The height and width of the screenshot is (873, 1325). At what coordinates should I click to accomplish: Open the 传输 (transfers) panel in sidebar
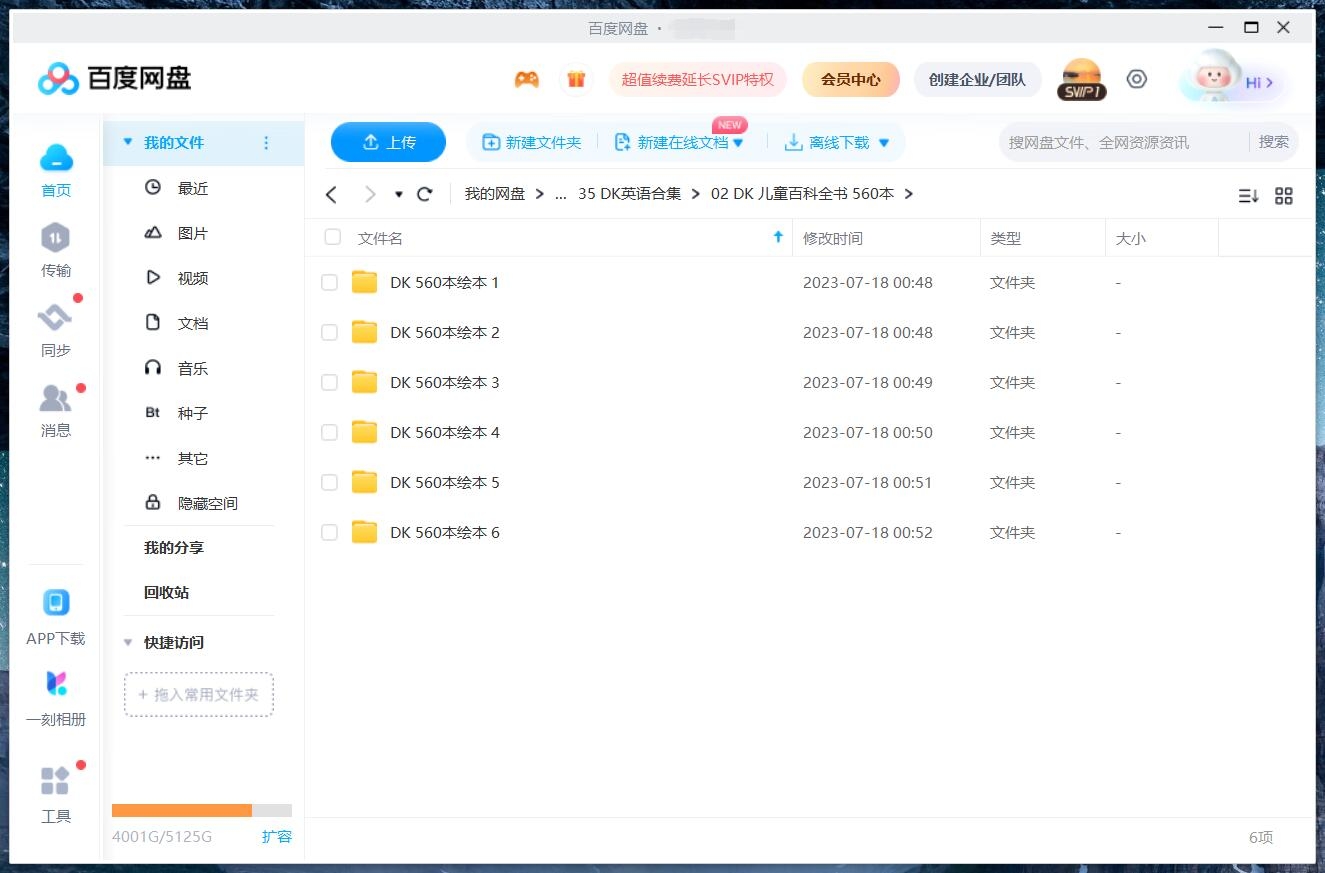[55, 247]
